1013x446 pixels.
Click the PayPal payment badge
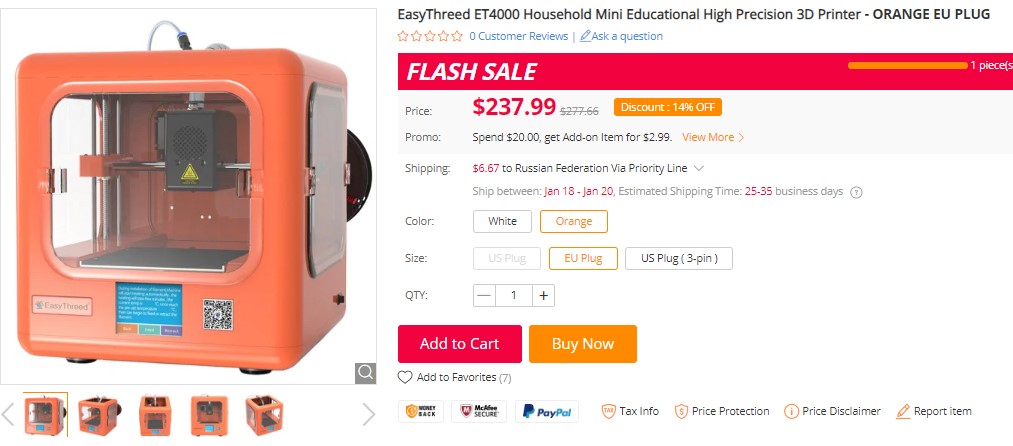pos(546,411)
